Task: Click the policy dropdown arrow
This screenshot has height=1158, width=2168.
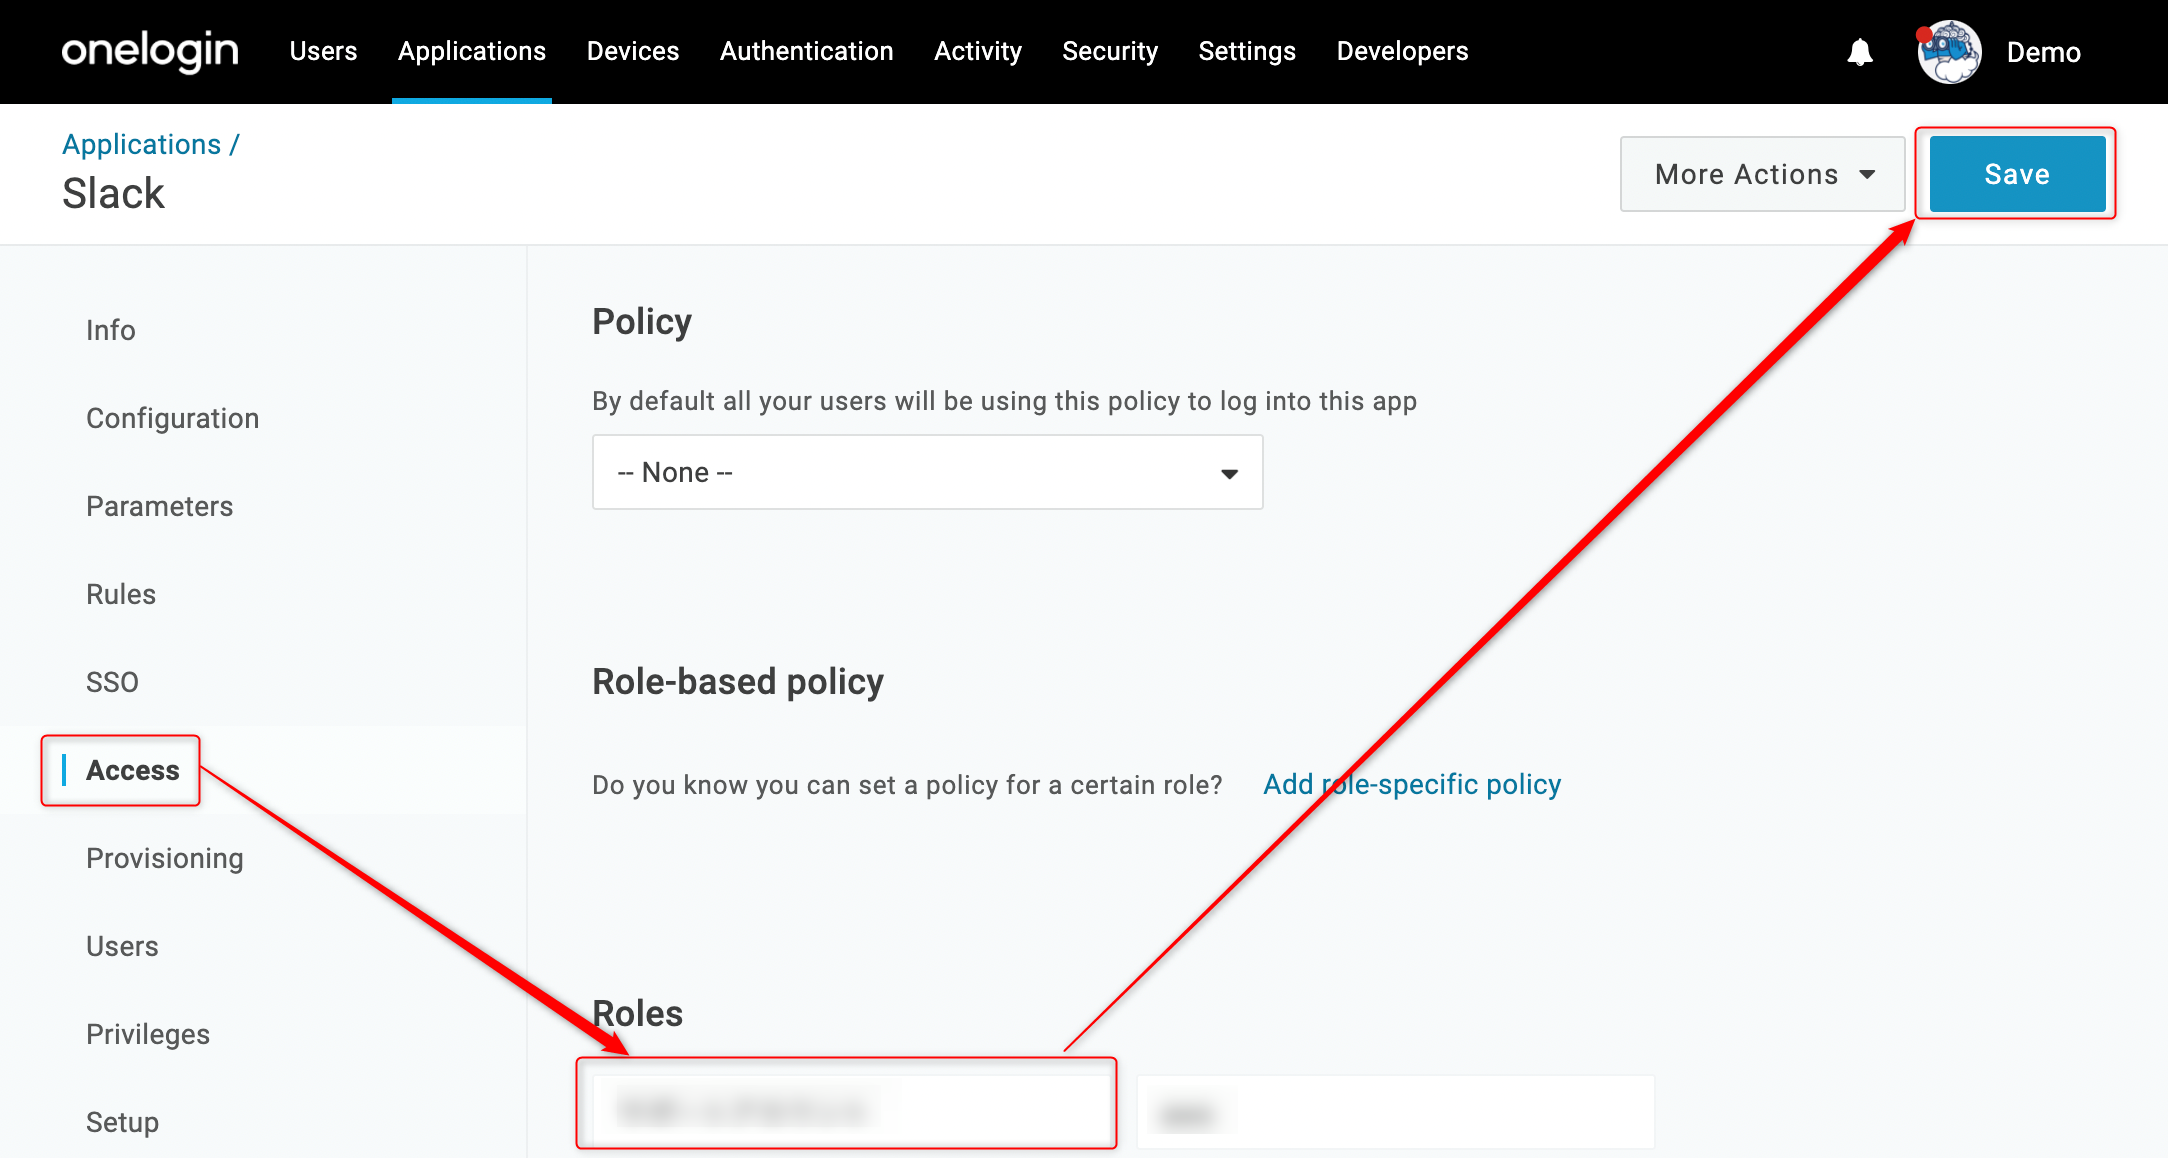Action: click(1229, 473)
